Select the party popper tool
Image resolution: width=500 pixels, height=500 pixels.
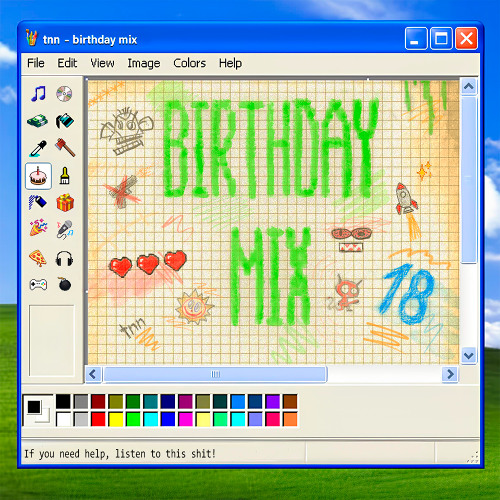click(x=38, y=228)
